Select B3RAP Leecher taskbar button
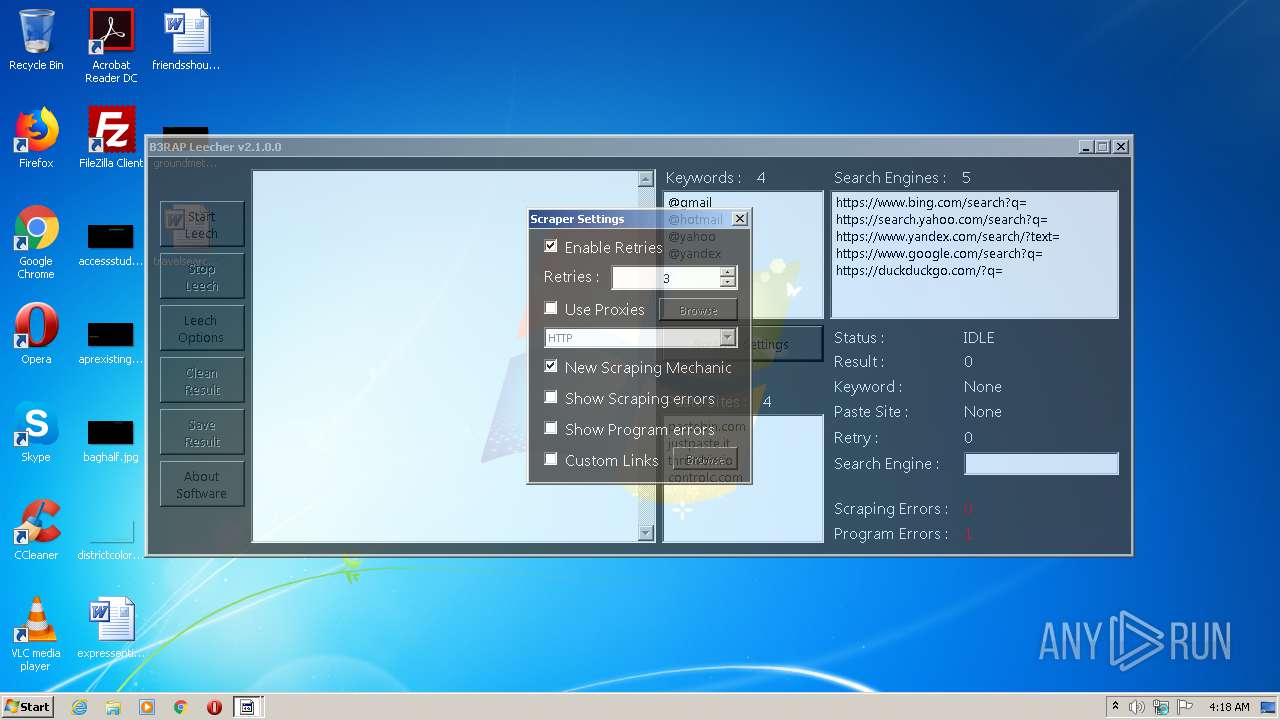 click(247, 707)
